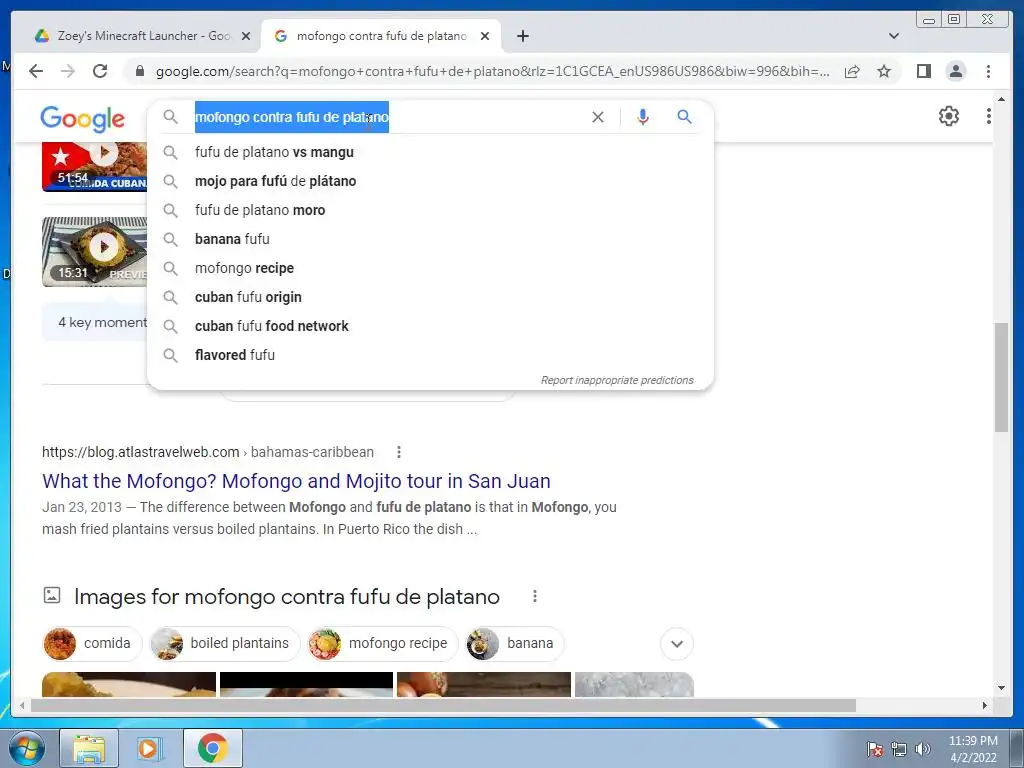Reload the current page

pos(100,71)
